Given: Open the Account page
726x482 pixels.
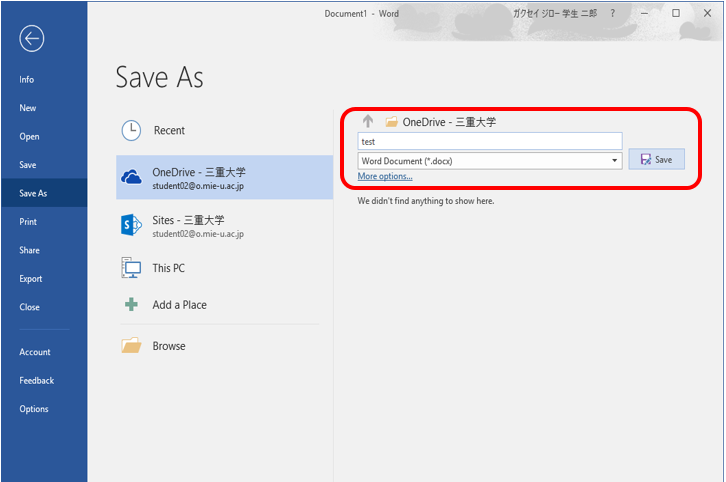Looking at the screenshot, I should 35,352.
